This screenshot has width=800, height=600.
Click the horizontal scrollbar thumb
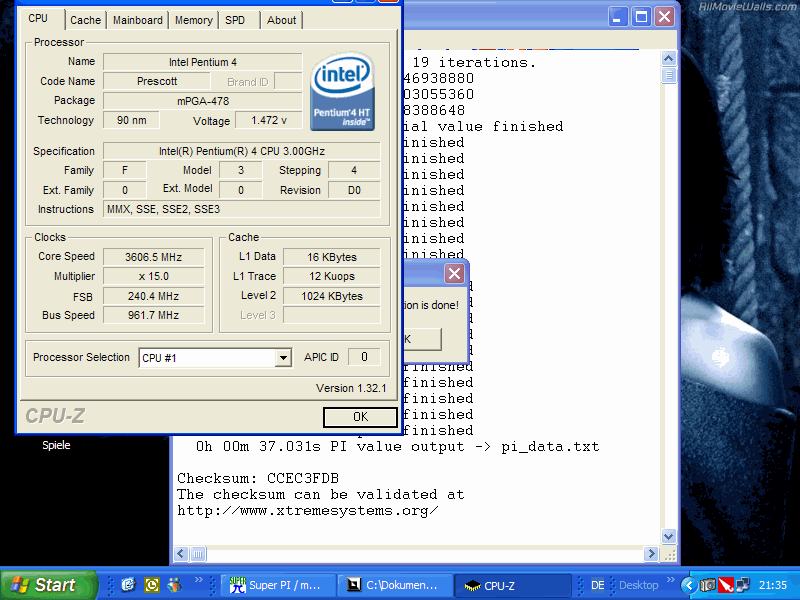(198, 554)
